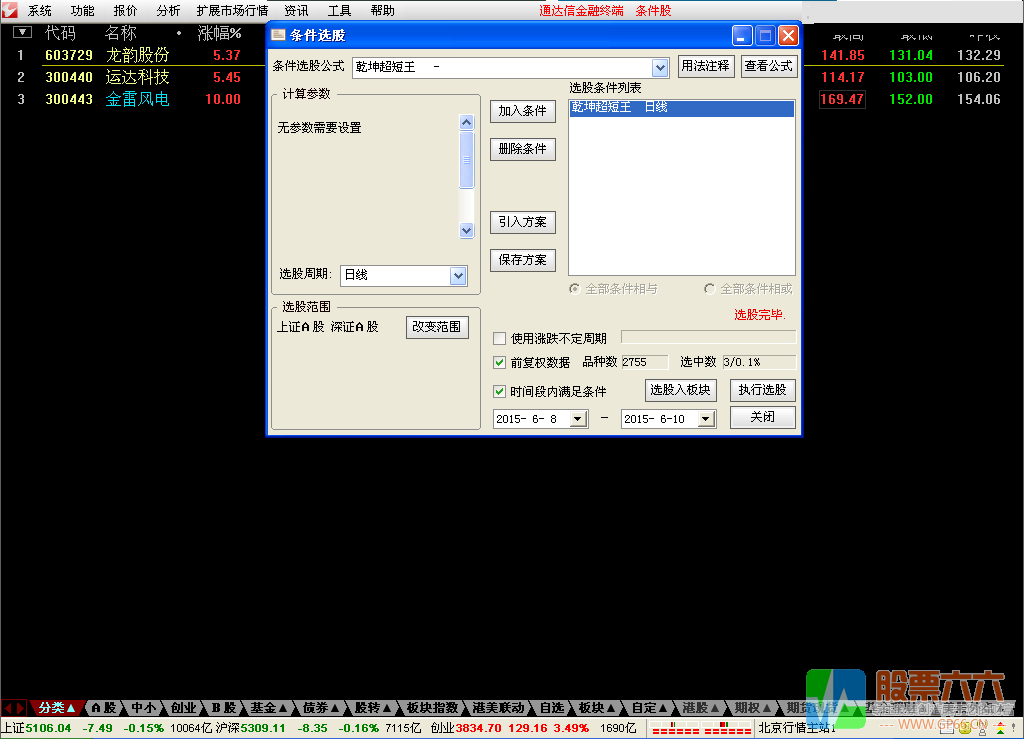
Task: Click the 查看公式 button
Action: (769, 66)
